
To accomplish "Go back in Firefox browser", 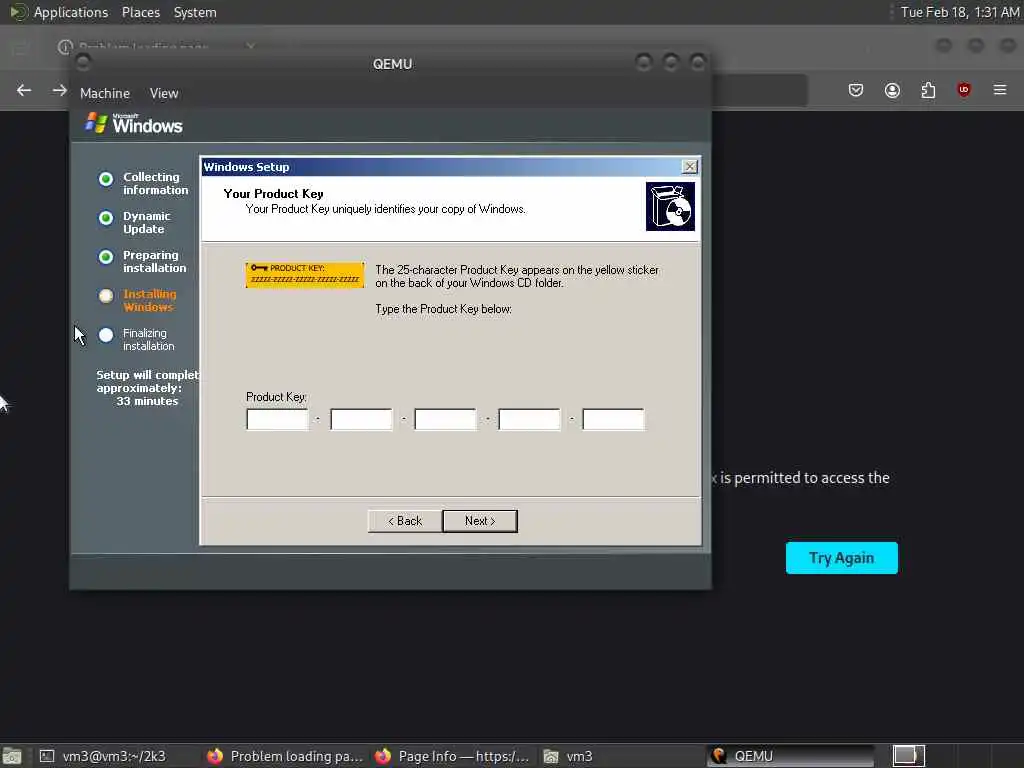I will (x=24, y=90).
